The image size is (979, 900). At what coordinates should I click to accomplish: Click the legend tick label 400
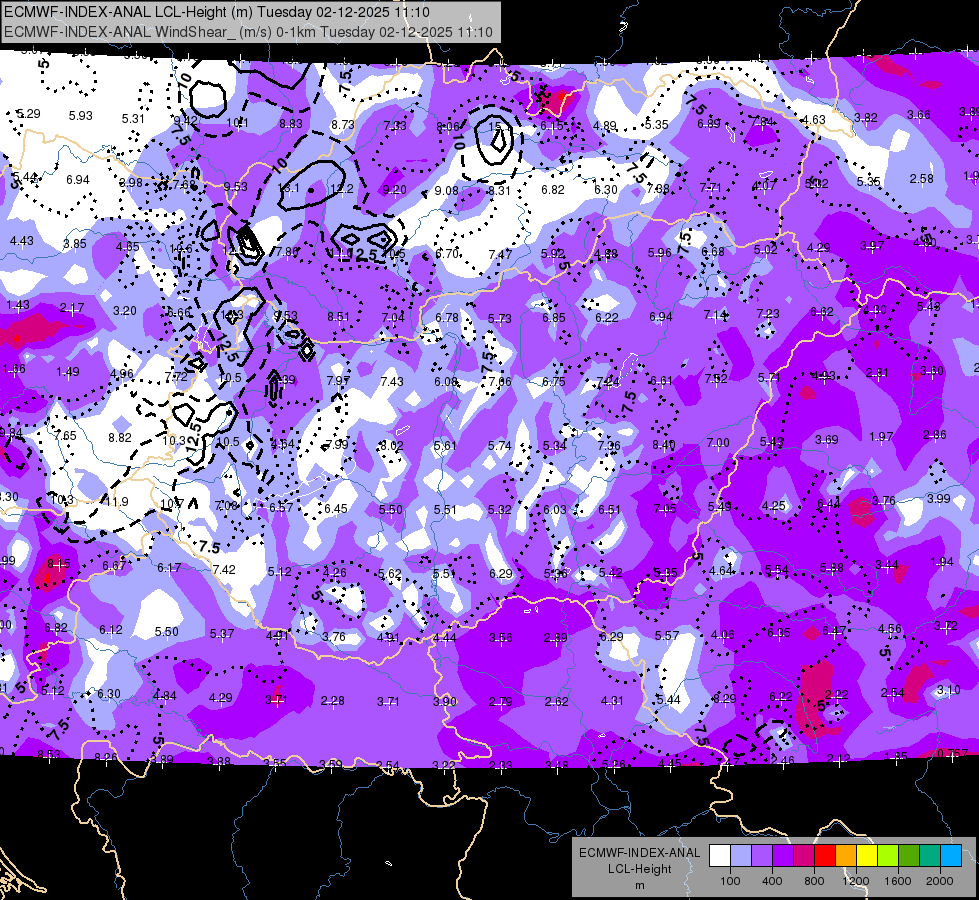pos(772,881)
